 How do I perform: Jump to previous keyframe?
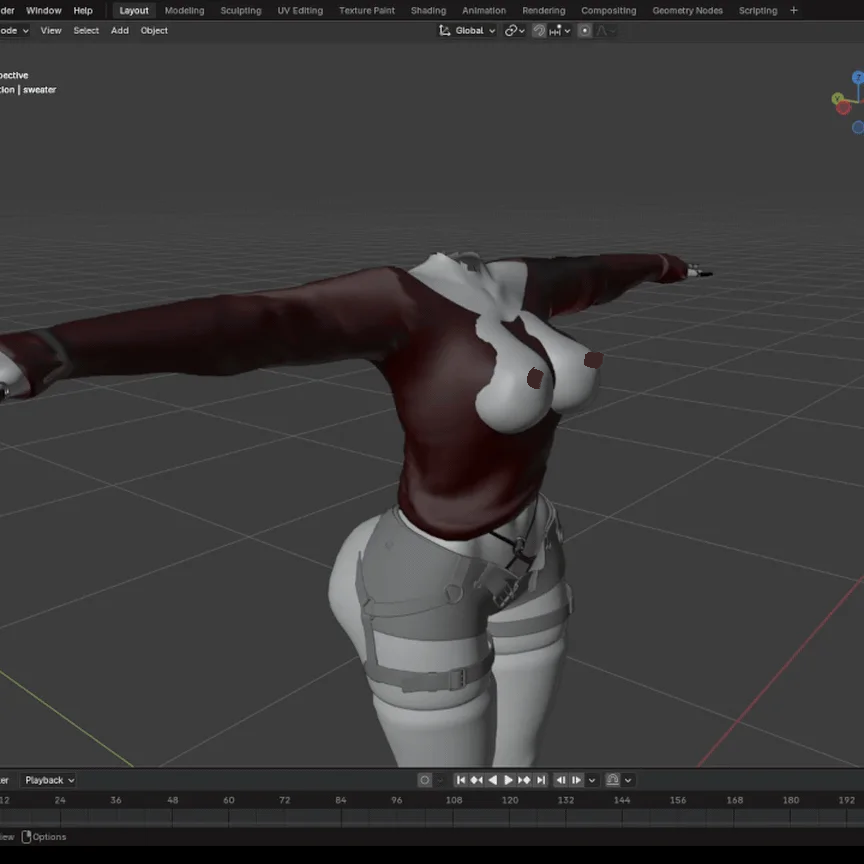(x=477, y=780)
